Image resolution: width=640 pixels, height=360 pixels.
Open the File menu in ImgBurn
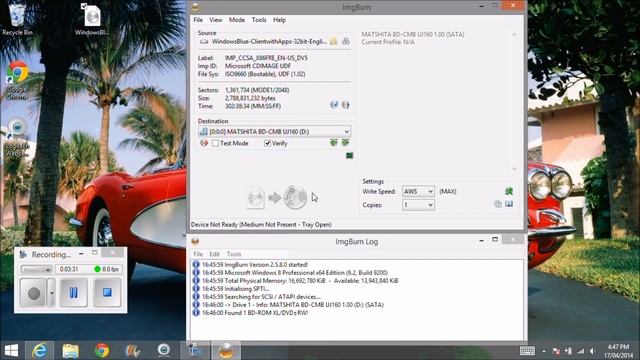coord(198,20)
